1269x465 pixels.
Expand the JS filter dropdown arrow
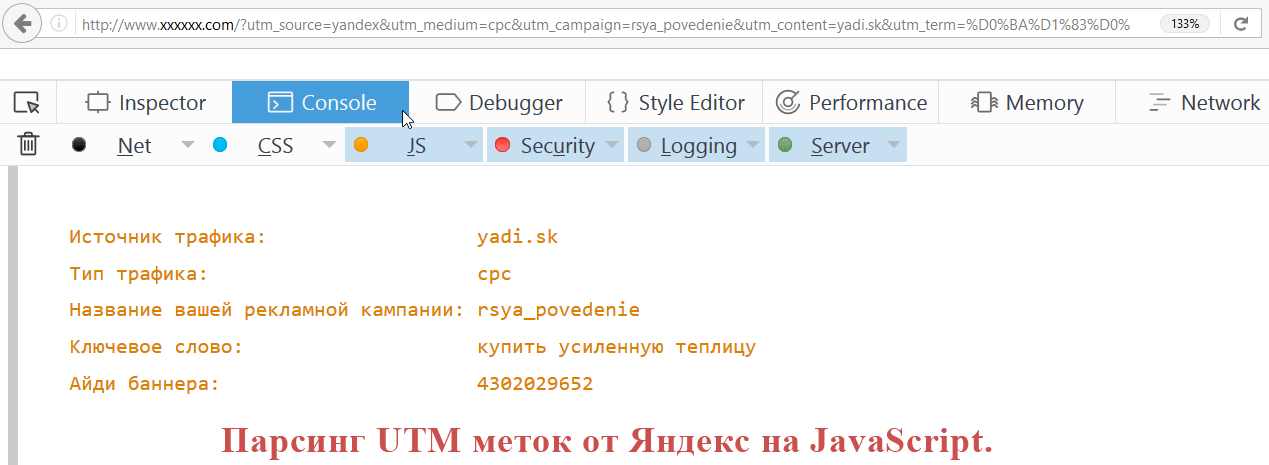coord(471,145)
